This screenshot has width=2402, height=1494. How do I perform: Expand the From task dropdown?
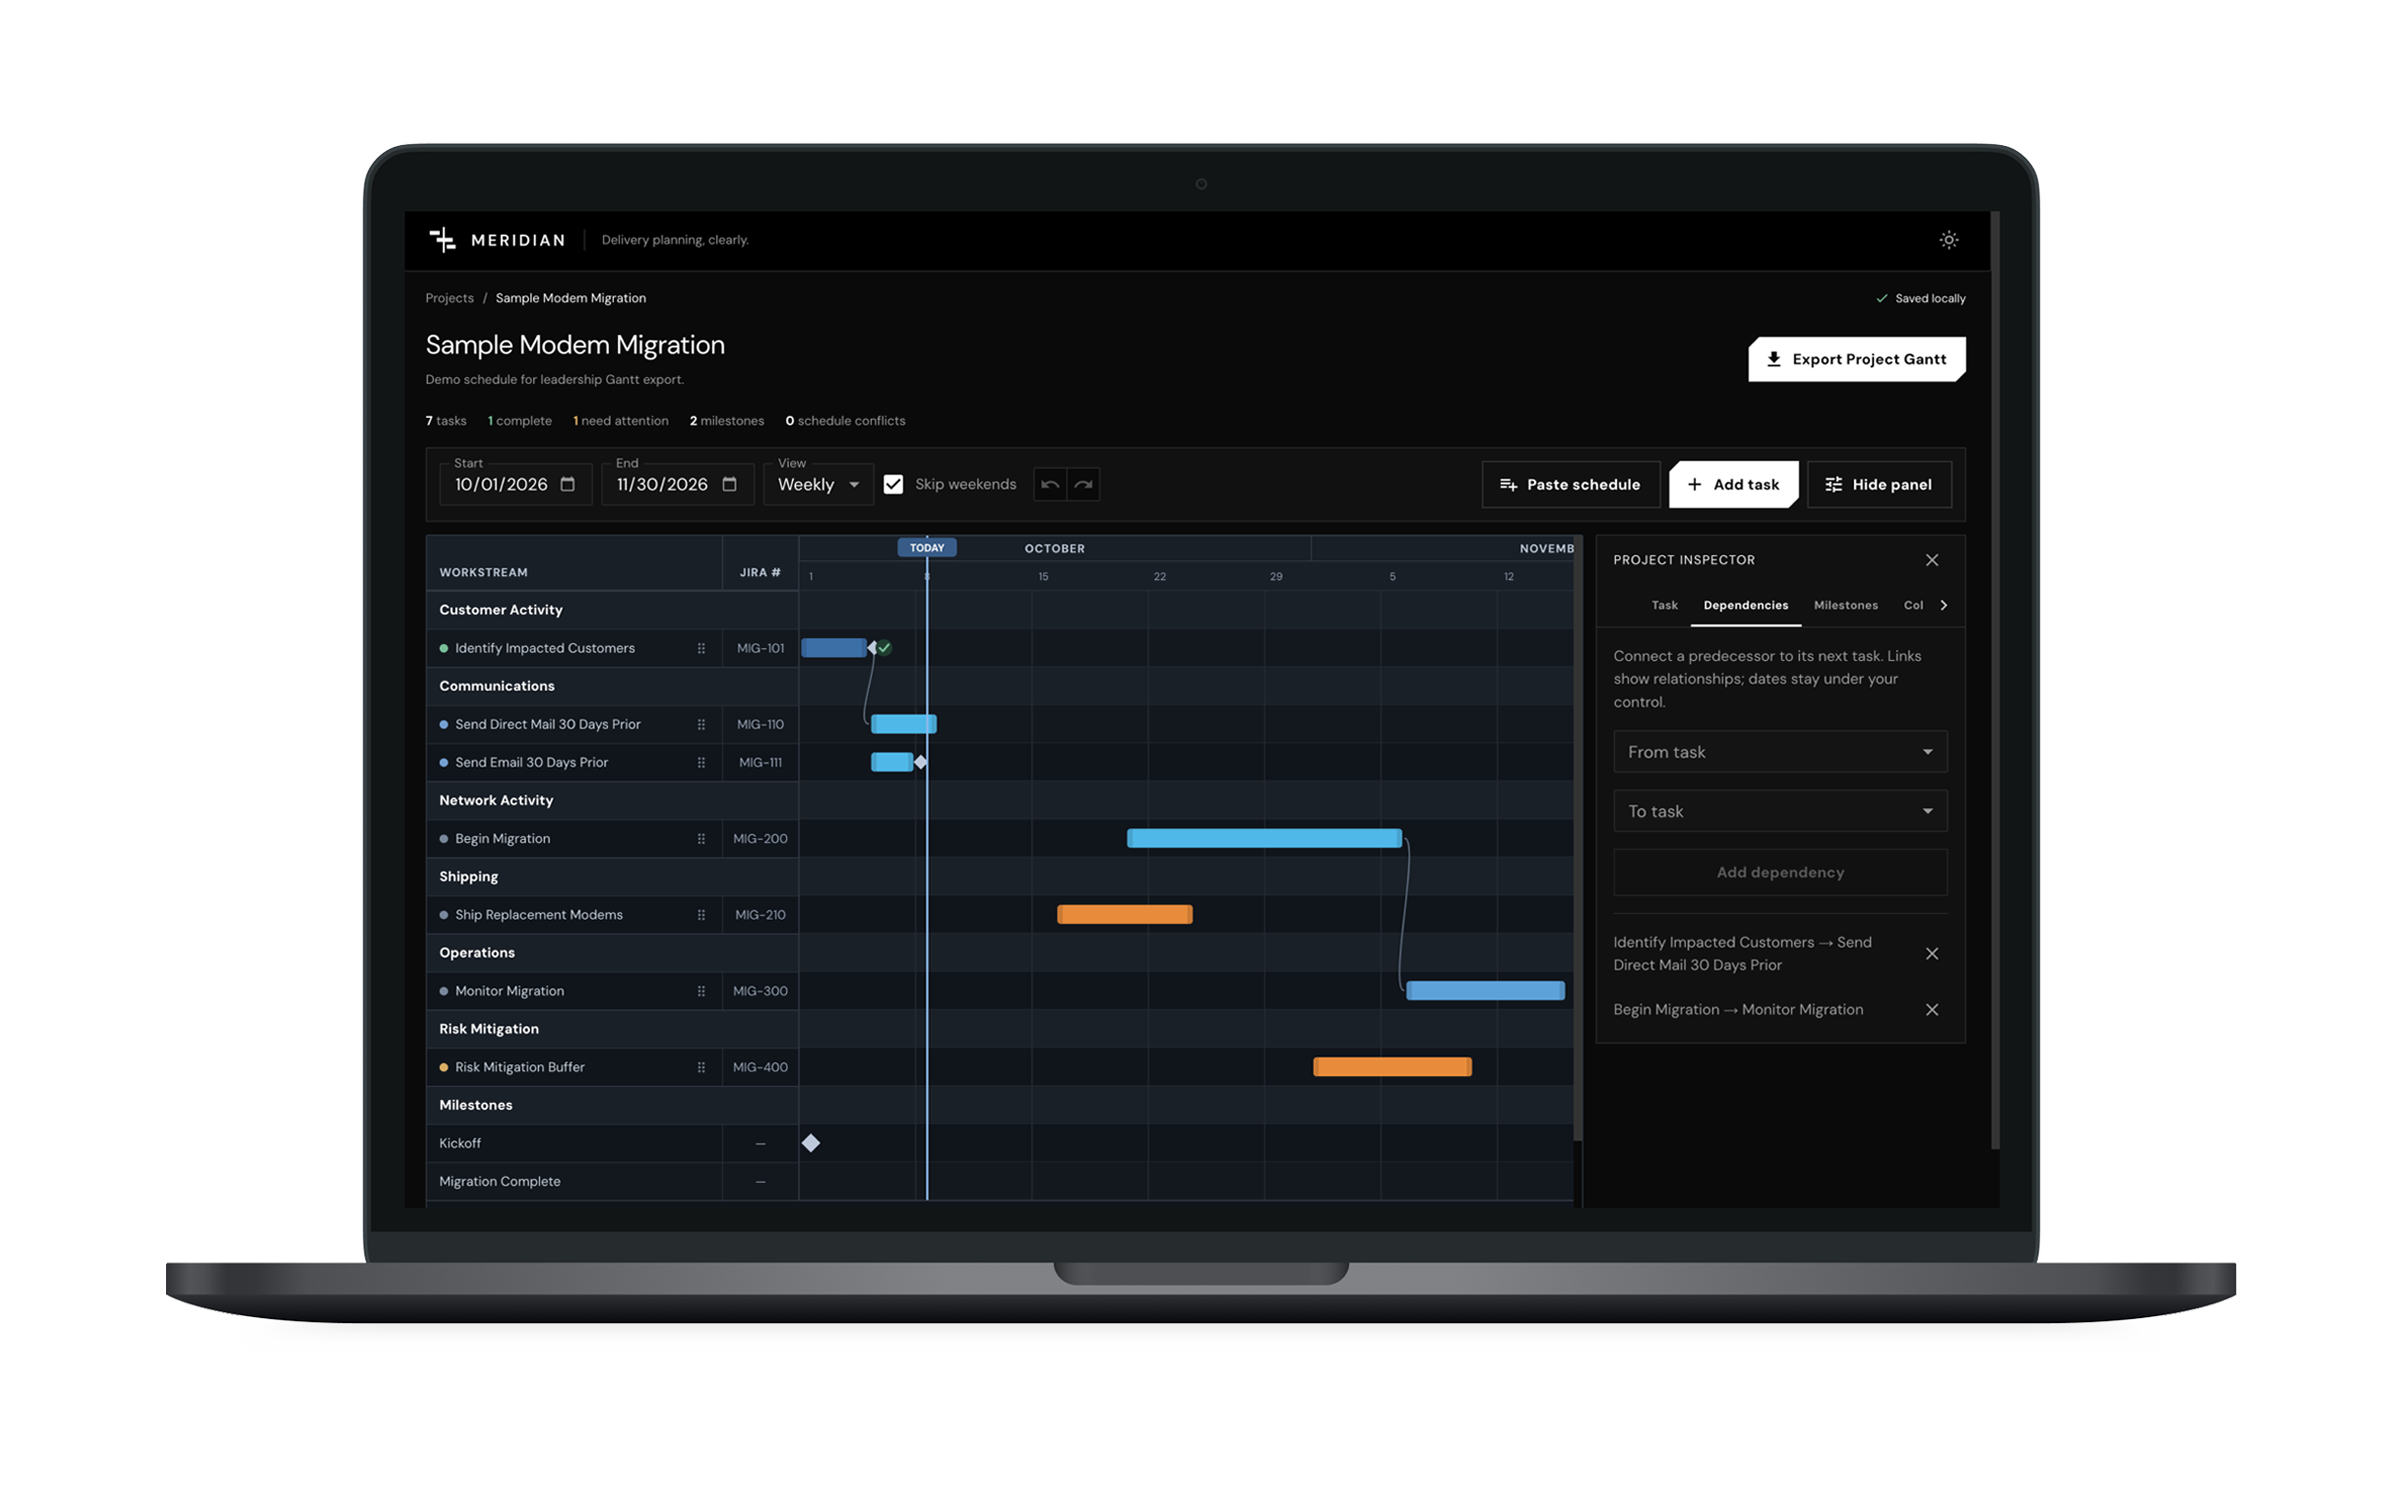click(x=1779, y=752)
